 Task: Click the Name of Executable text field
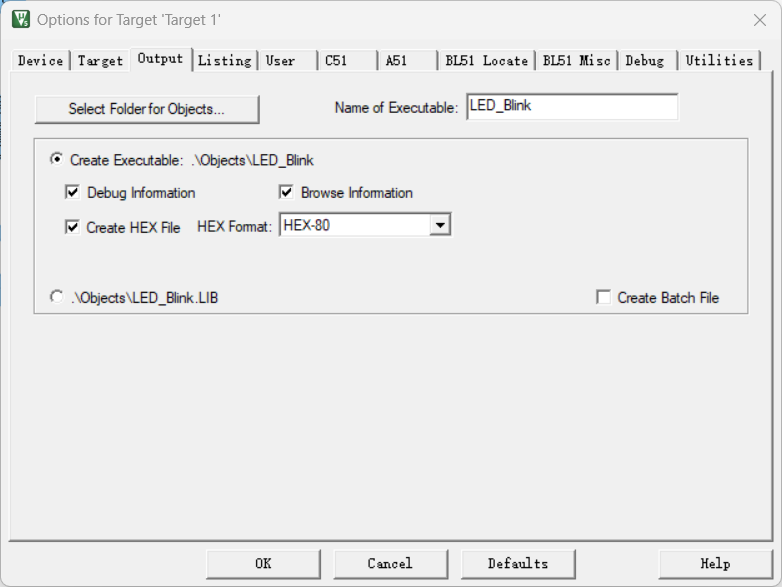571,107
